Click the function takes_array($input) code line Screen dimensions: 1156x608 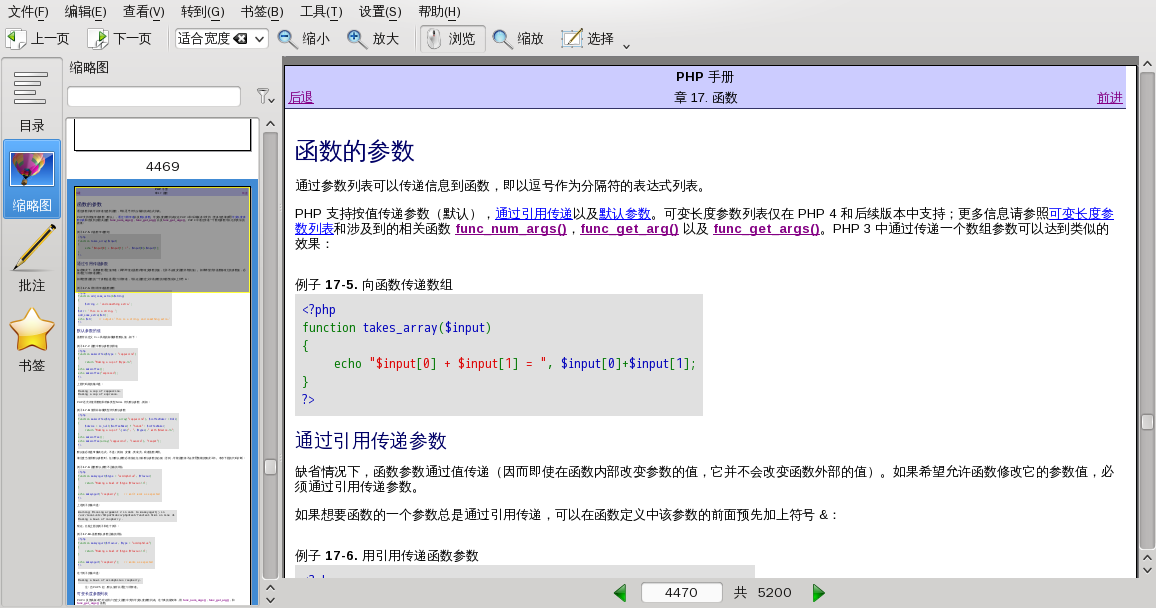pos(397,328)
